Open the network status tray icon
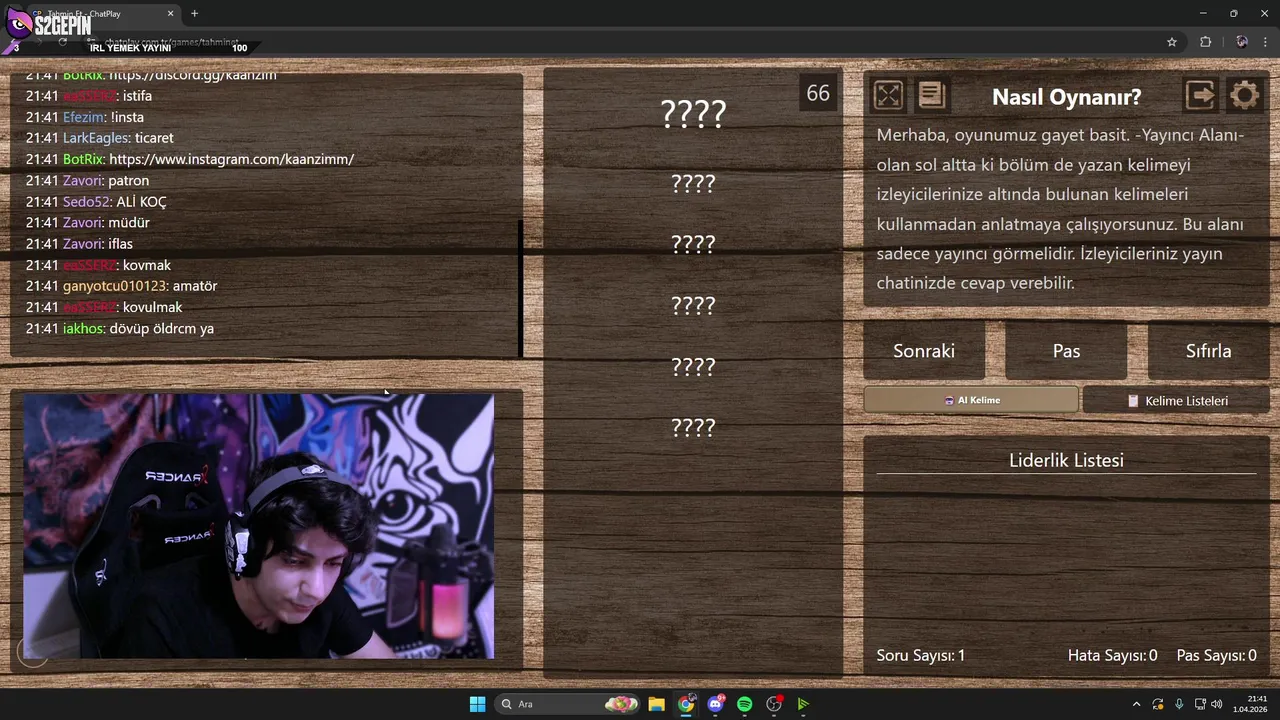The height and width of the screenshot is (720, 1280). coord(1200,704)
